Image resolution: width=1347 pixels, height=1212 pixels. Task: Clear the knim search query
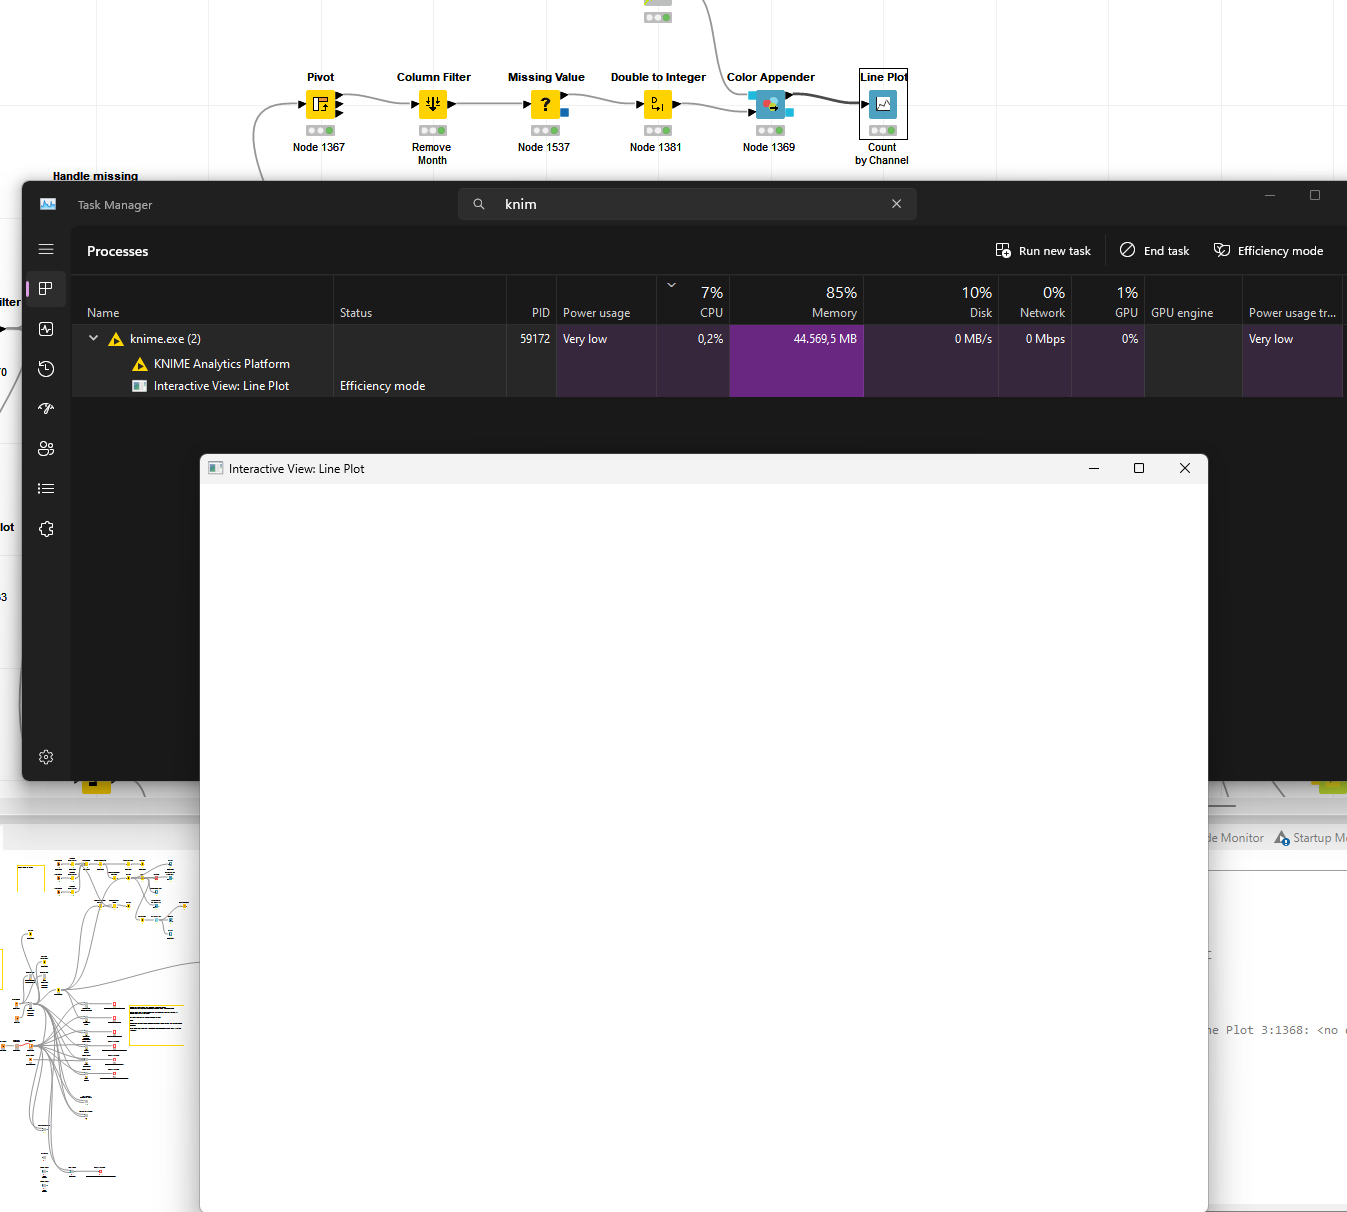(x=896, y=203)
